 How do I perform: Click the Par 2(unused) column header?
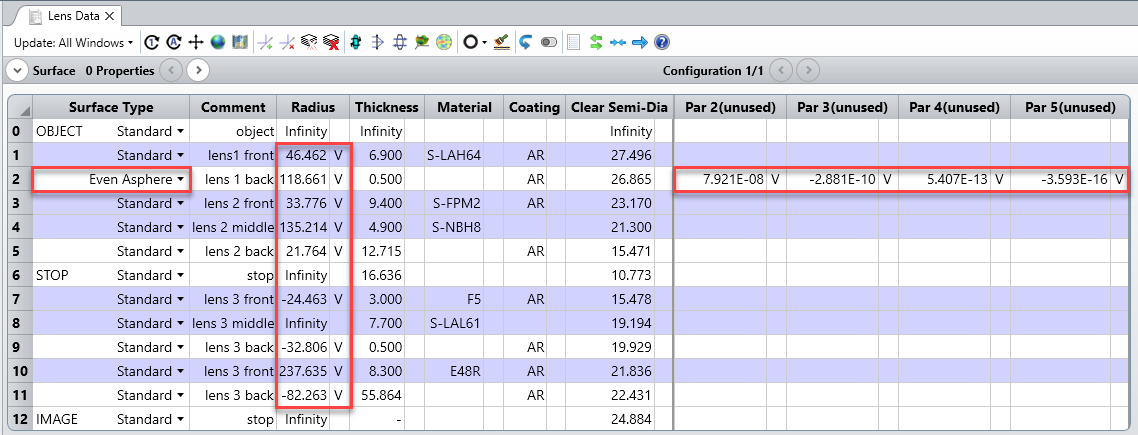point(730,107)
